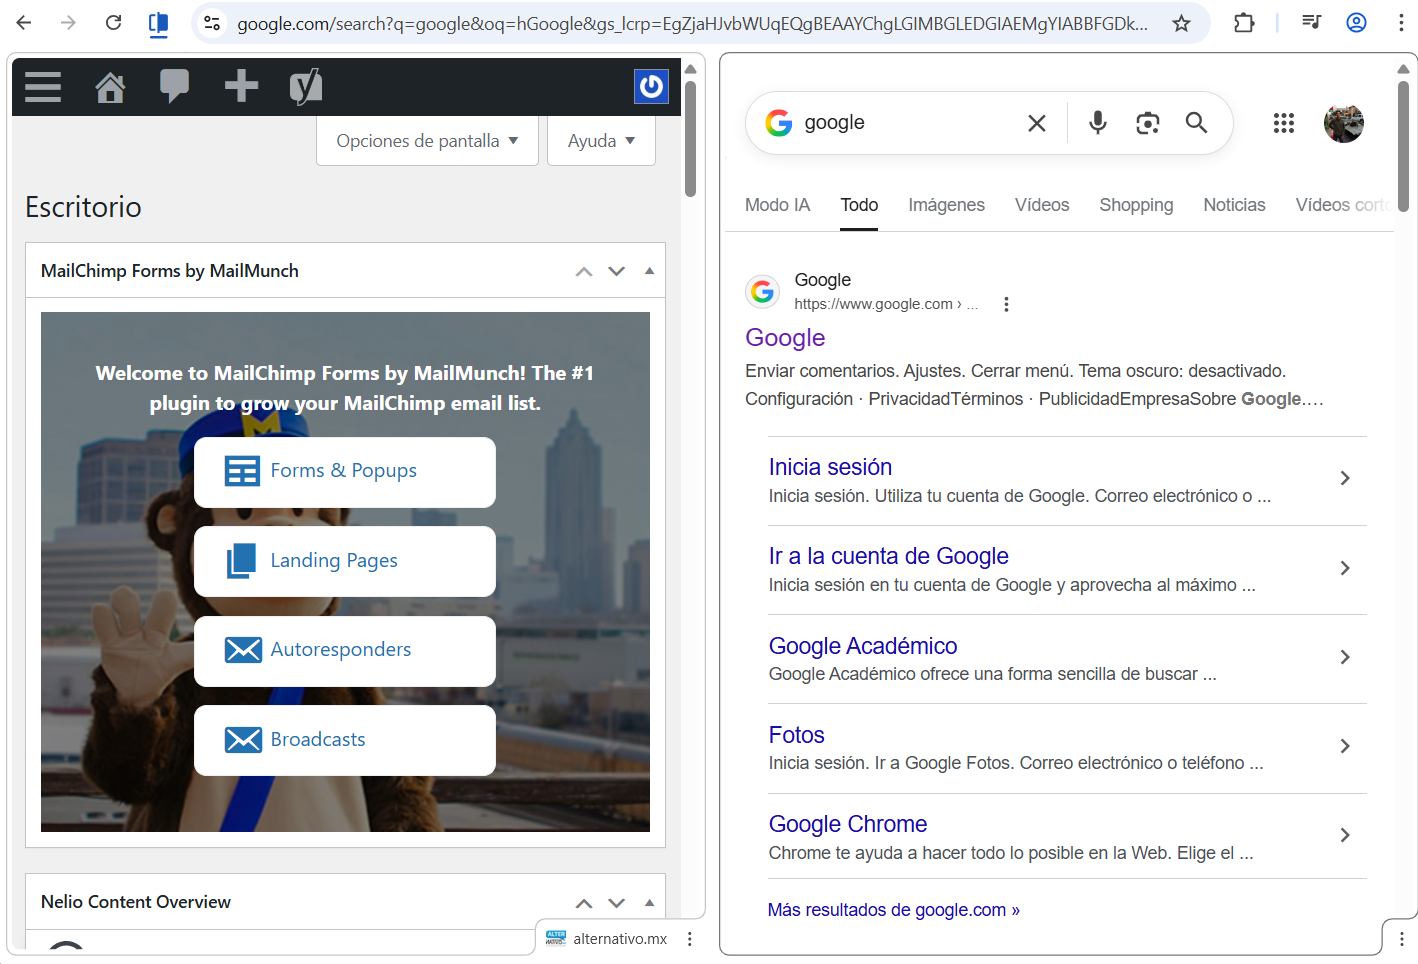1418x964 pixels.
Task: Click the Google pane vertical scrollbar
Action: [1403, 145]
